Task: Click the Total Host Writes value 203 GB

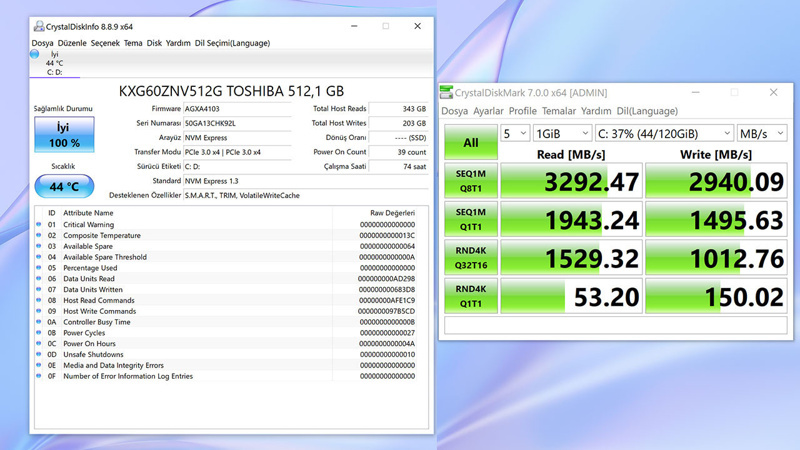Action: [398, 123]
